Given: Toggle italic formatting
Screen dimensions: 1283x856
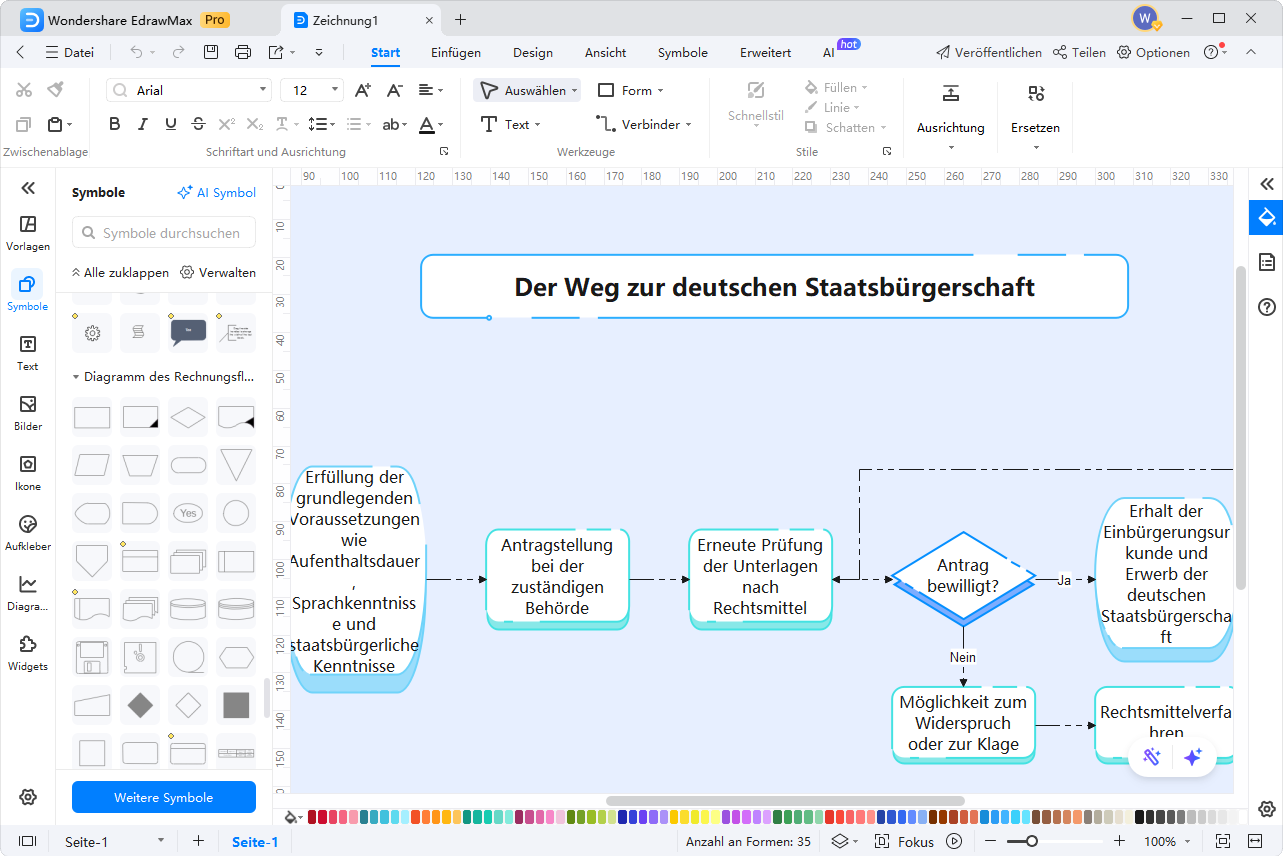Looking at the screenshot, I should (142, 124).
